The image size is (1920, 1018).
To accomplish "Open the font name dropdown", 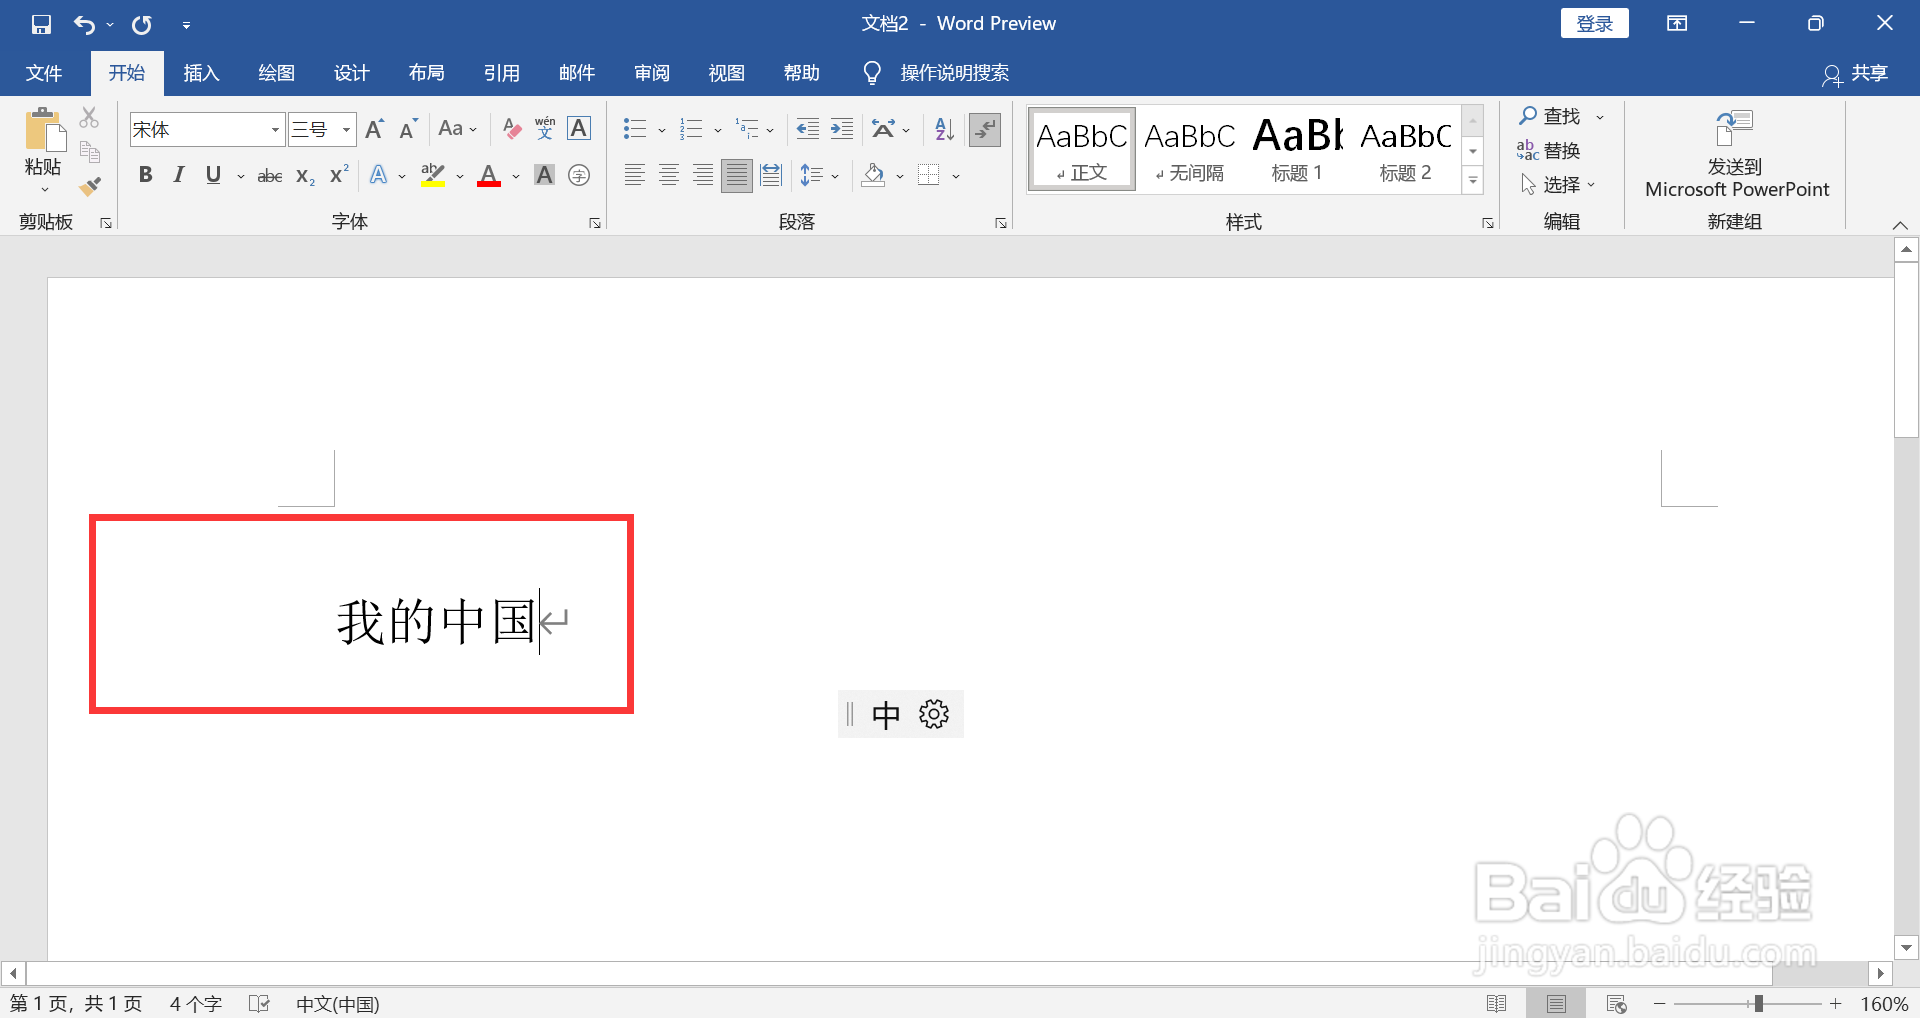I will point(273,129).
